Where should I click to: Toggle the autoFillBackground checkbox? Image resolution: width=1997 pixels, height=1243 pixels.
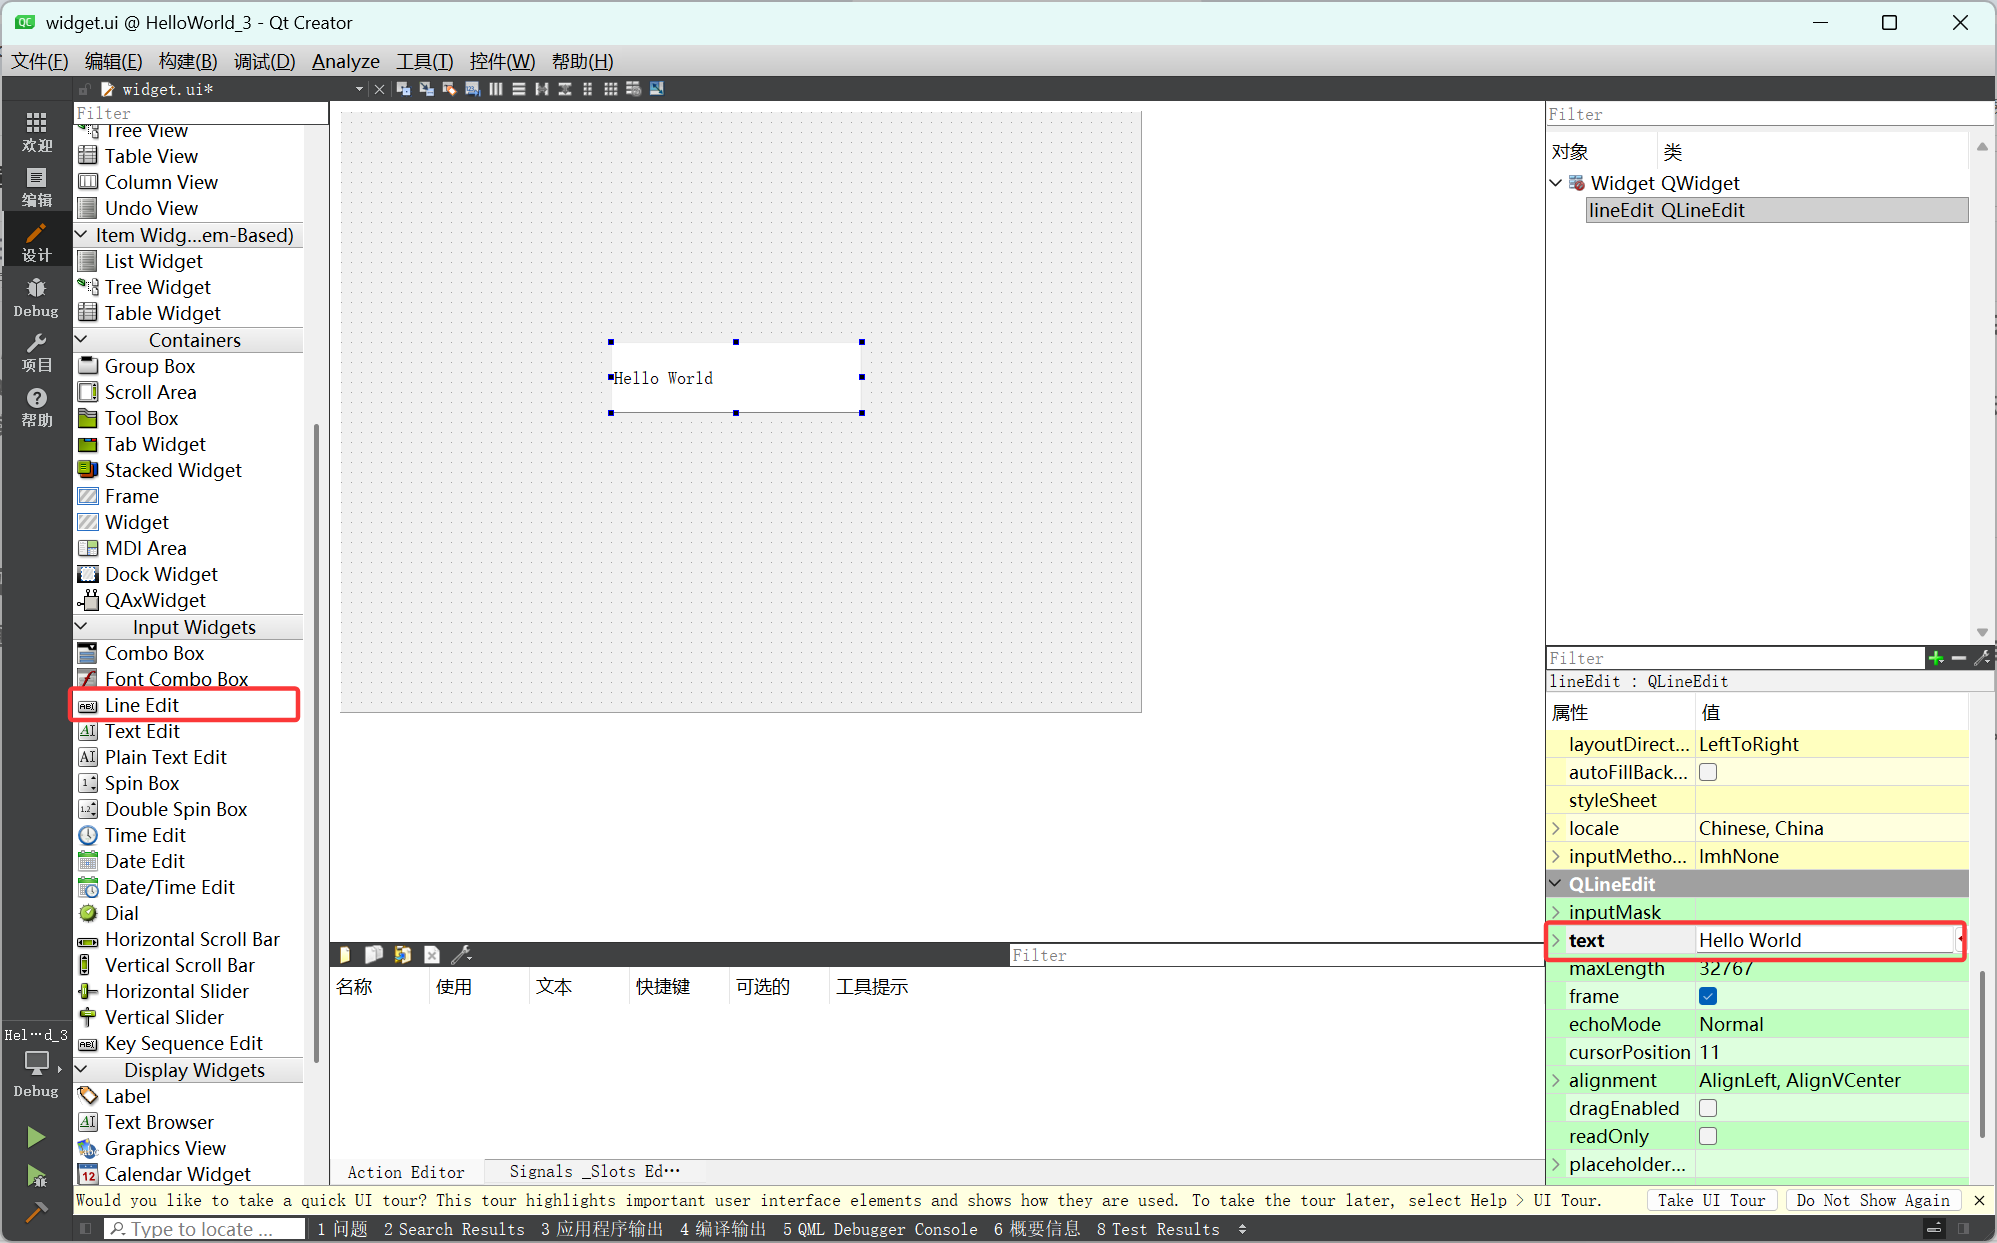[x=1708, y=772]
